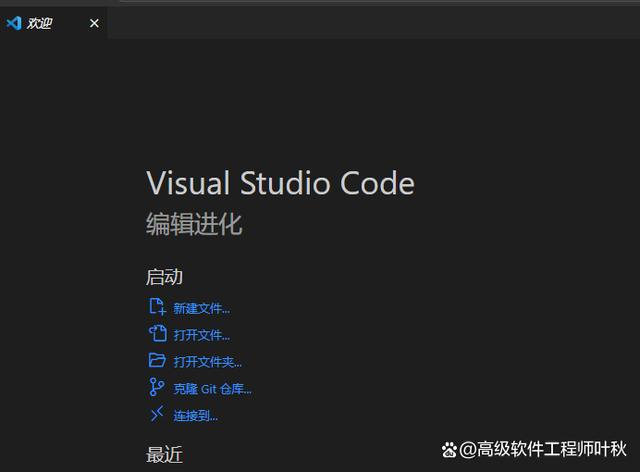Close the 欢迎 tab
The width and height of the screenshot is (640, 472).
pyautogui.click(x=94, y=23)
